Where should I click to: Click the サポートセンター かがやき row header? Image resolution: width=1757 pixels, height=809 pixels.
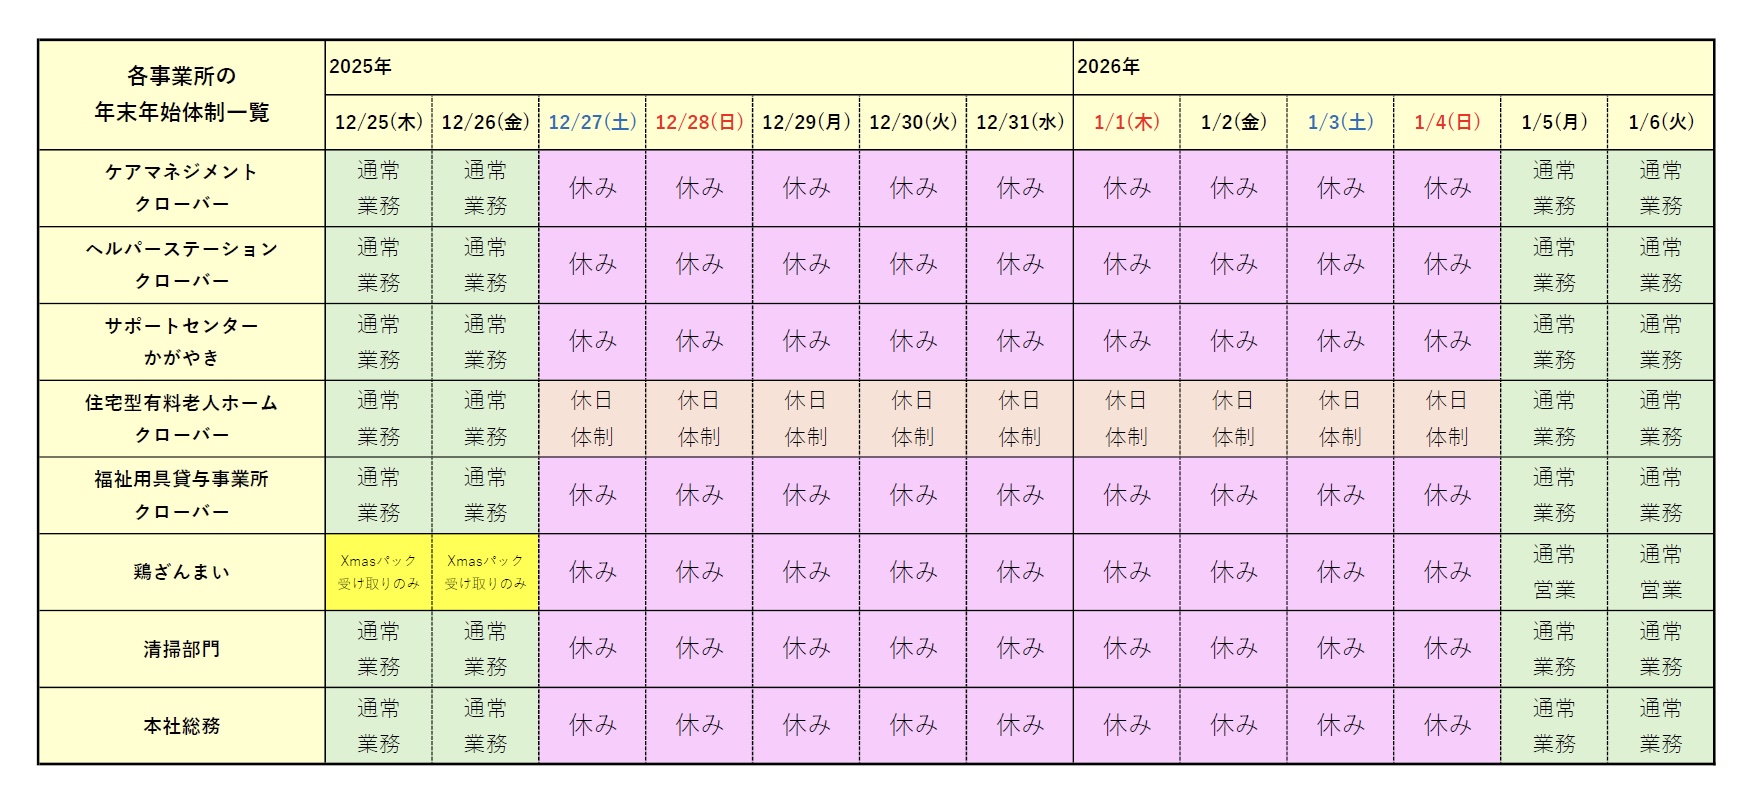tap(182, 342)
